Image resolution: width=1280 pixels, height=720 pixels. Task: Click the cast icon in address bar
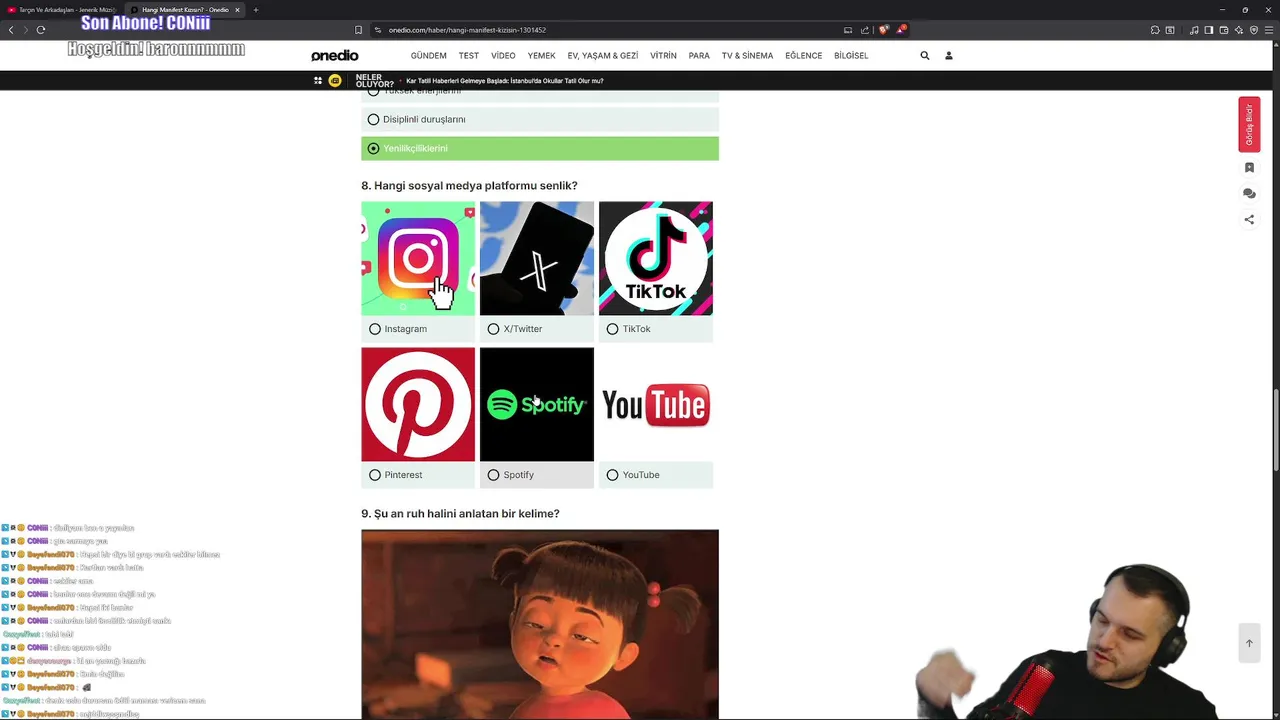click(848, 30)
